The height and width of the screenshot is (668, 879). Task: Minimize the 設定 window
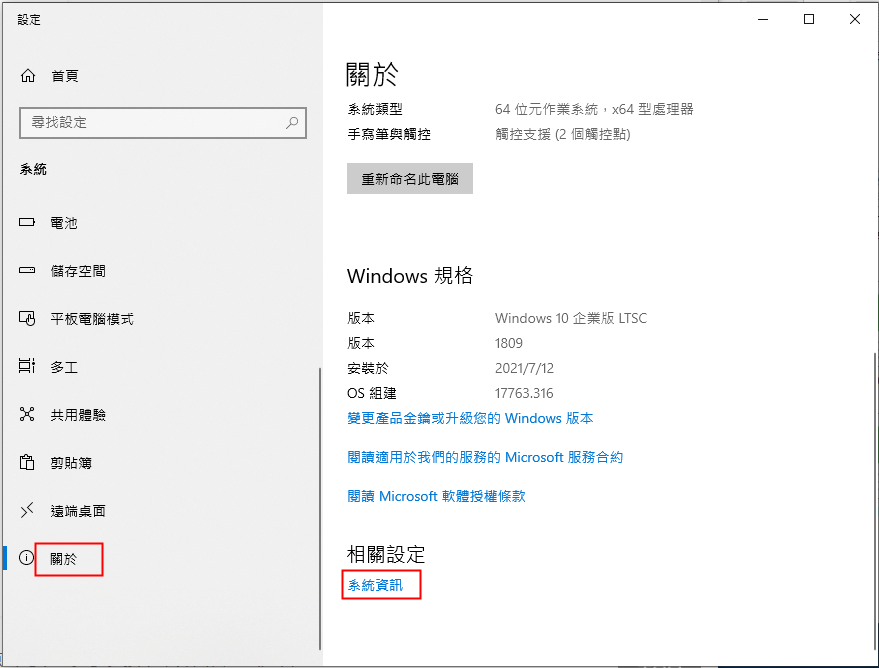tap(763, 19)
